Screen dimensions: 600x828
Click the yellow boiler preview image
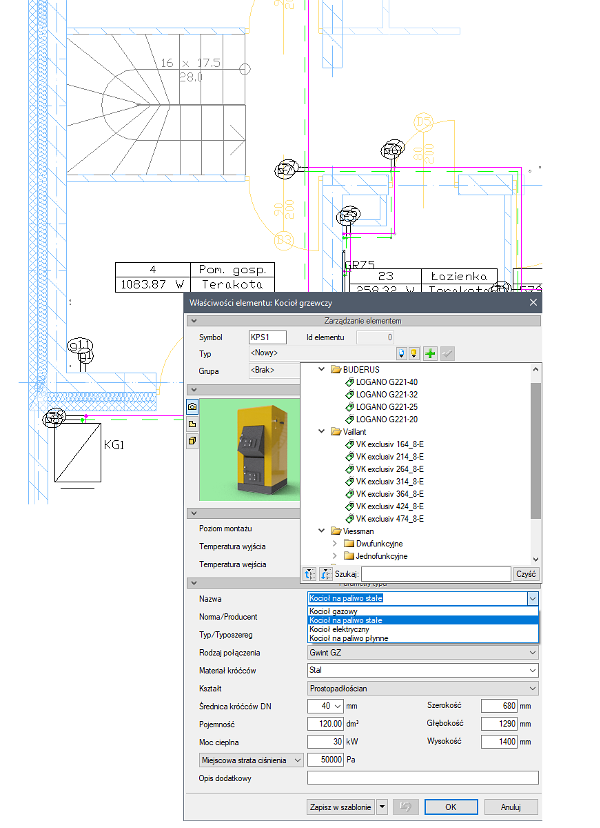pos(250,449)
